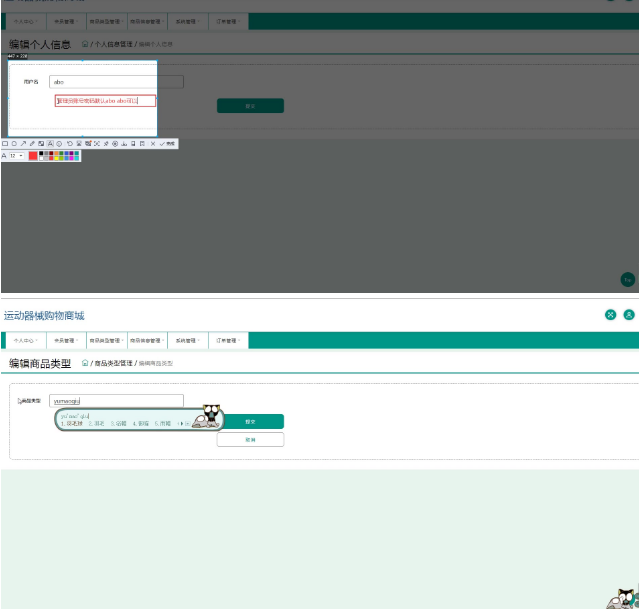
Task: Click the product type input field
Action: [116, 401]
